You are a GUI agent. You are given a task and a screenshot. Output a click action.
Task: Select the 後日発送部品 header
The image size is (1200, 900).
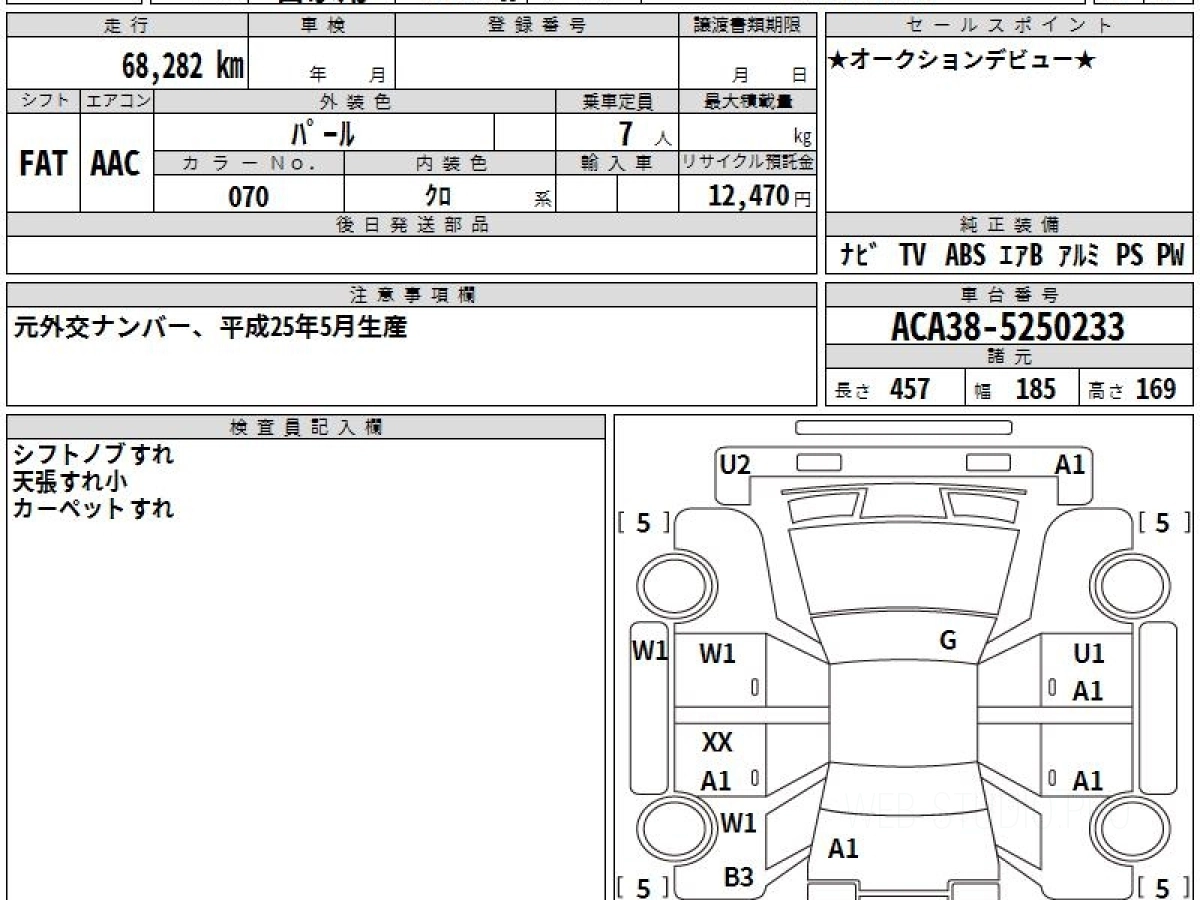tap(412, 225)
